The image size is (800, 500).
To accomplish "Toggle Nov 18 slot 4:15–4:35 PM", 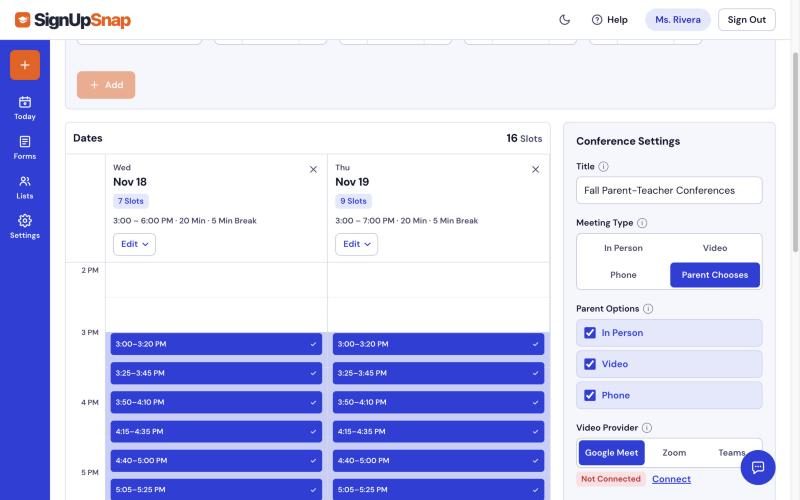I will point(216,431).
